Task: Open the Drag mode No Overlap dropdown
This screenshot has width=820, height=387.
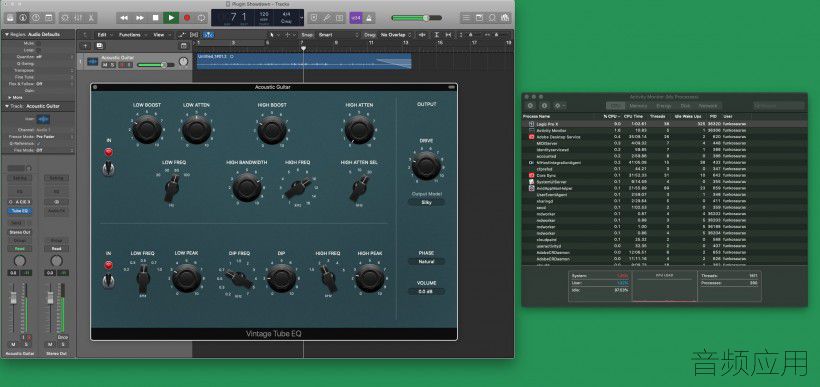Action: [x=396, y=35]
